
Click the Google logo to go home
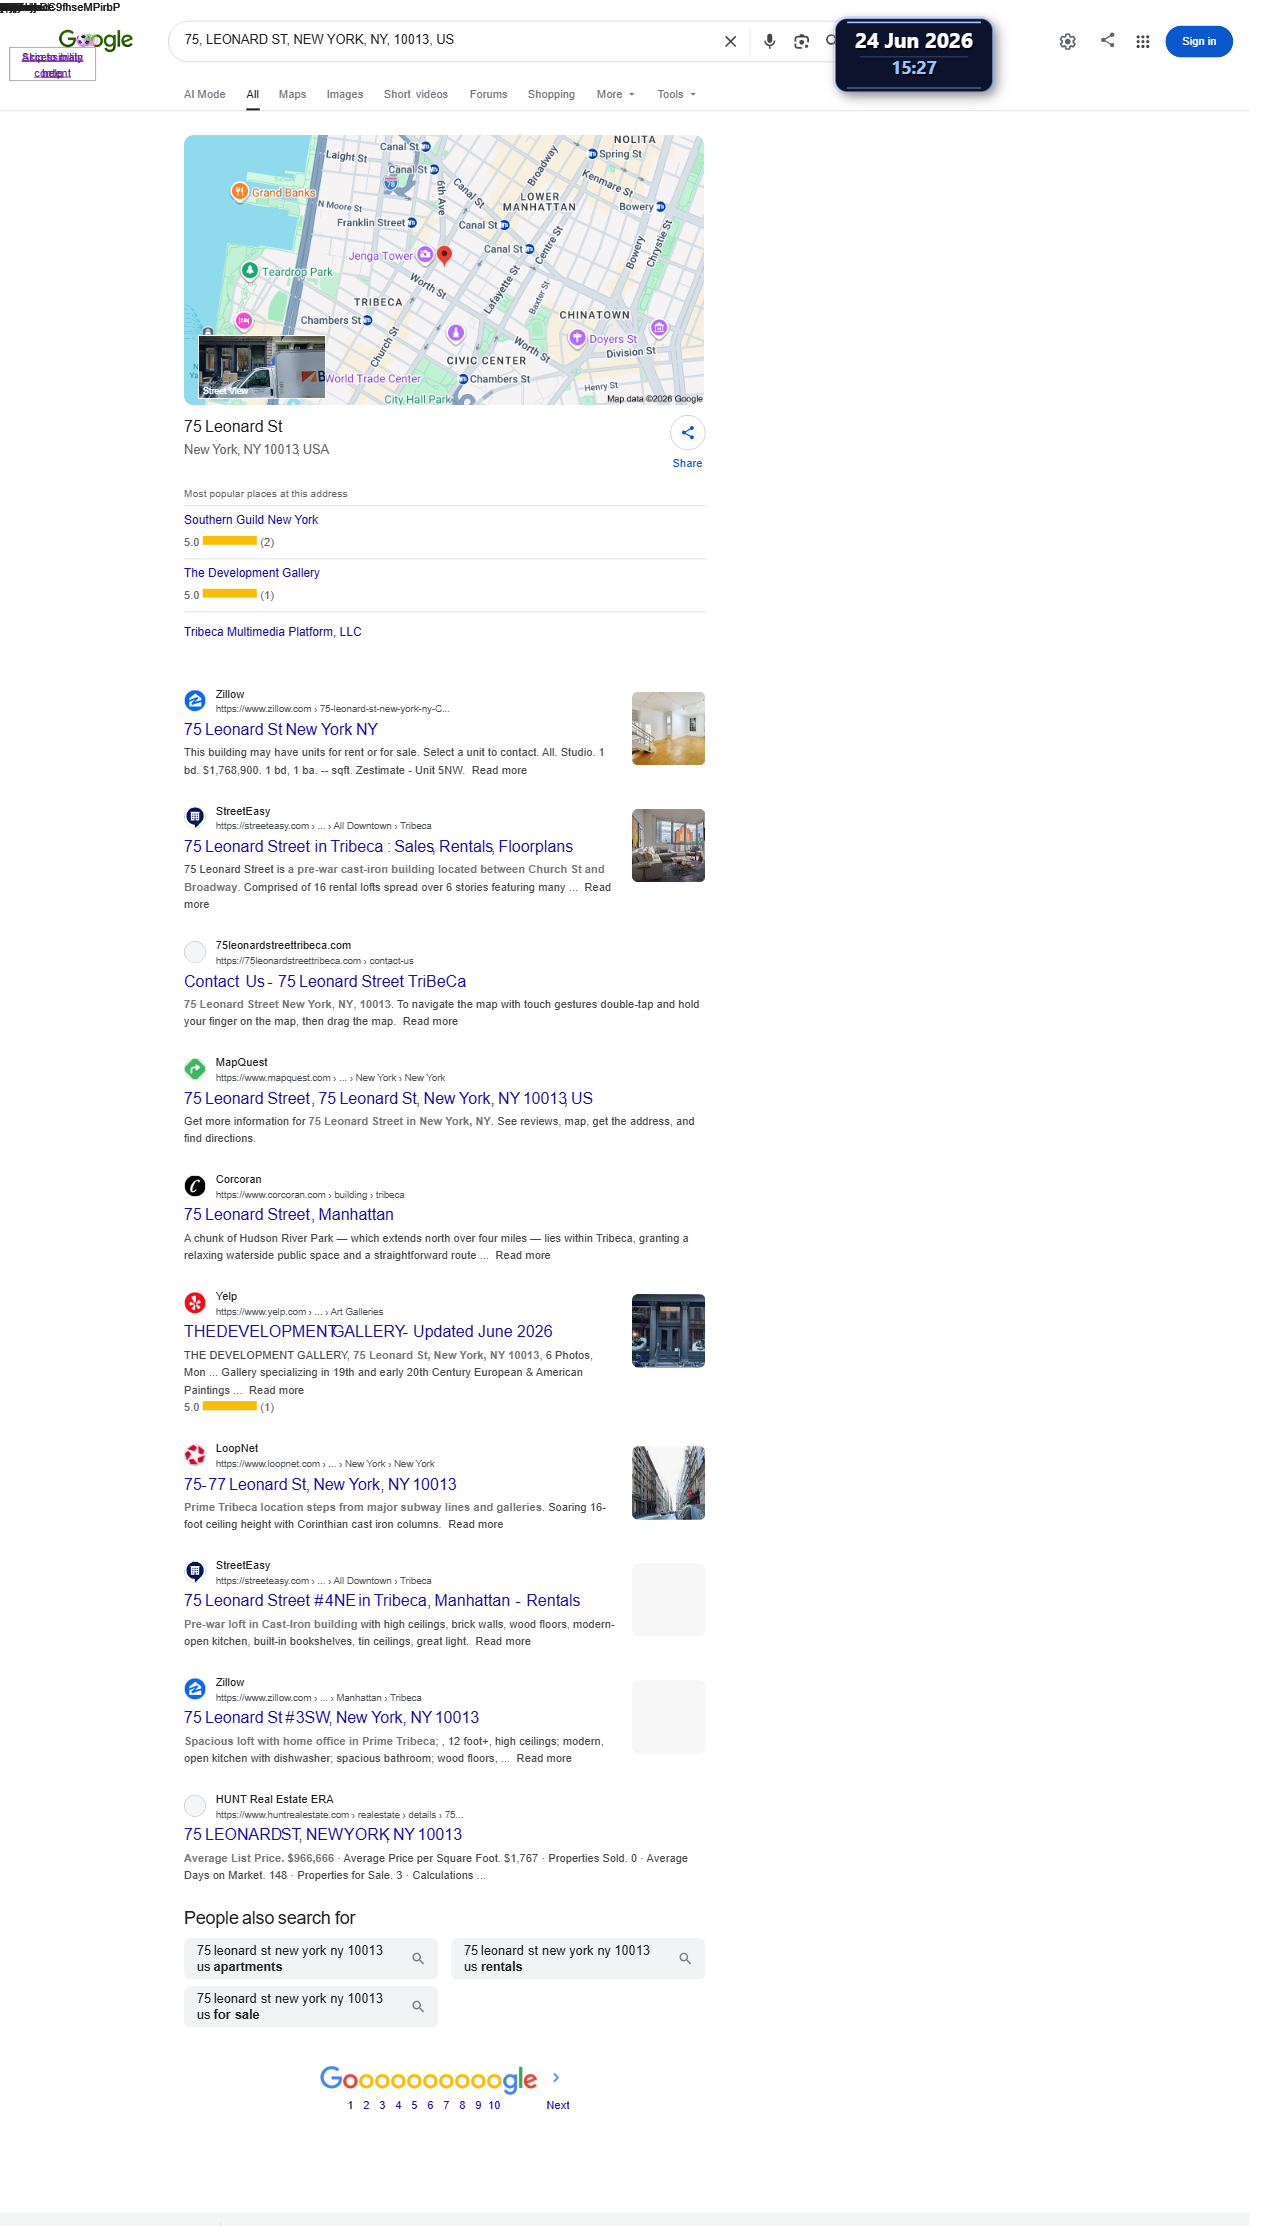point(96,40)
